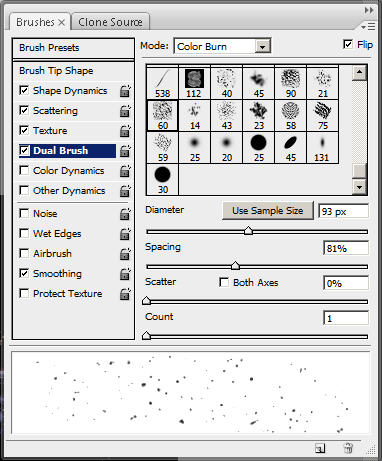
Task: Click the Diameter slider handle
Action: coord(248,231)
